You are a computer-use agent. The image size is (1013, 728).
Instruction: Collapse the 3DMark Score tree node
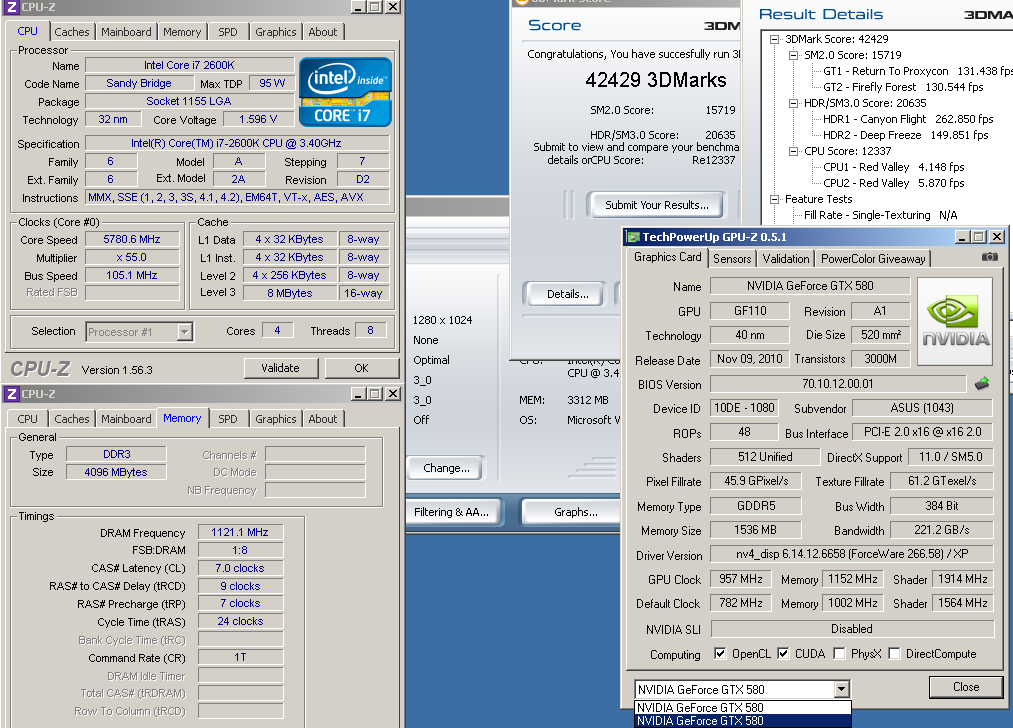coord(774,39)
